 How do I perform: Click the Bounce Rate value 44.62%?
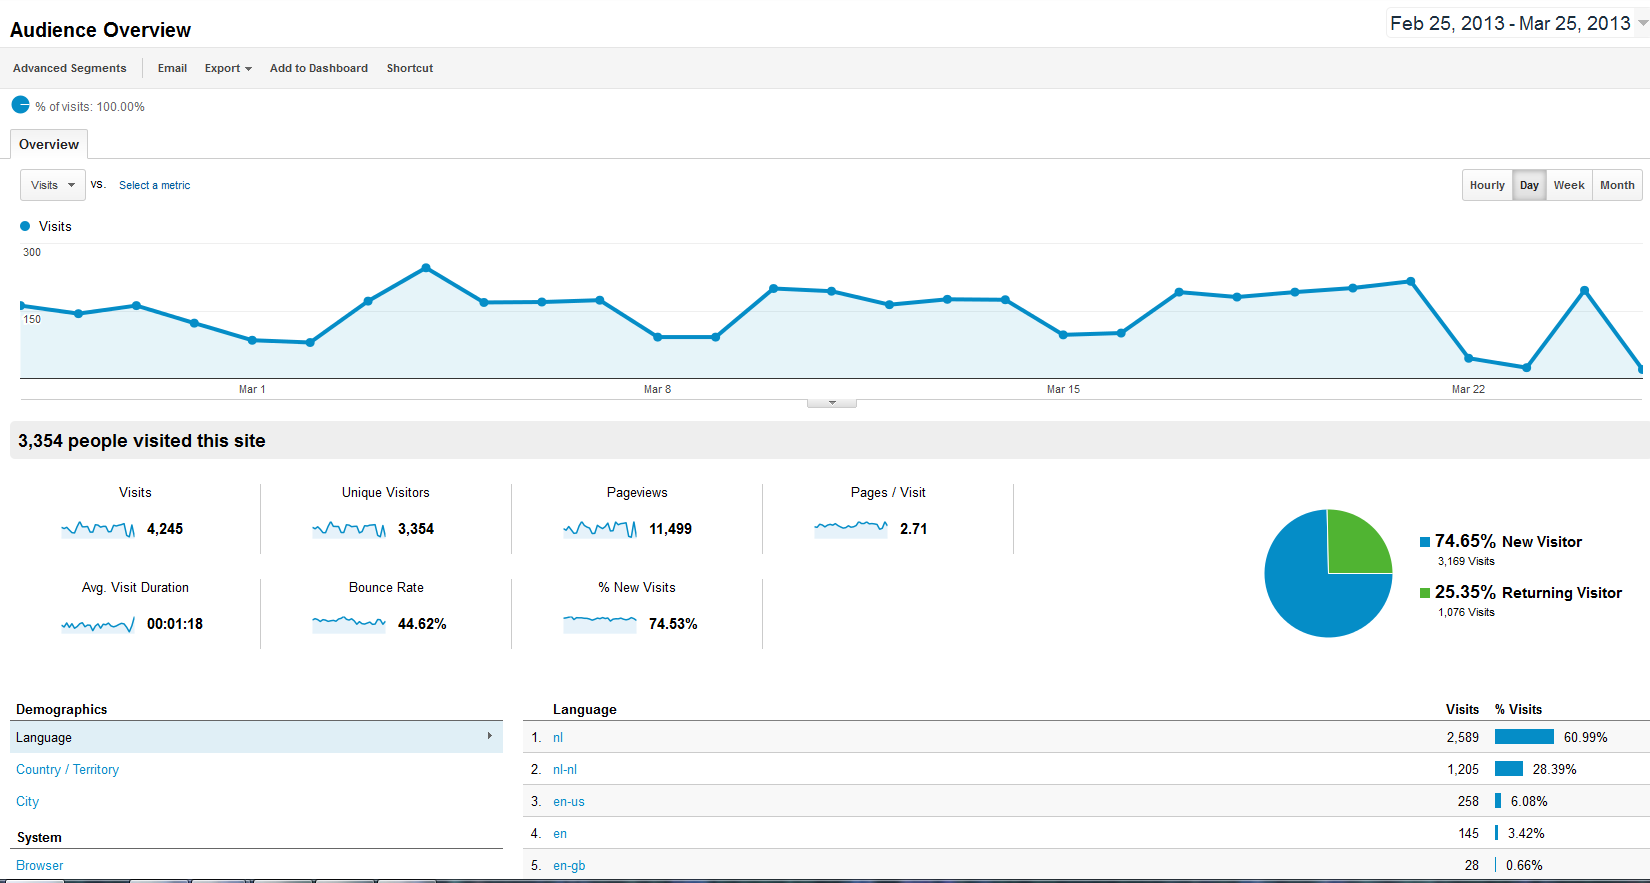click(x=422, y=624)
